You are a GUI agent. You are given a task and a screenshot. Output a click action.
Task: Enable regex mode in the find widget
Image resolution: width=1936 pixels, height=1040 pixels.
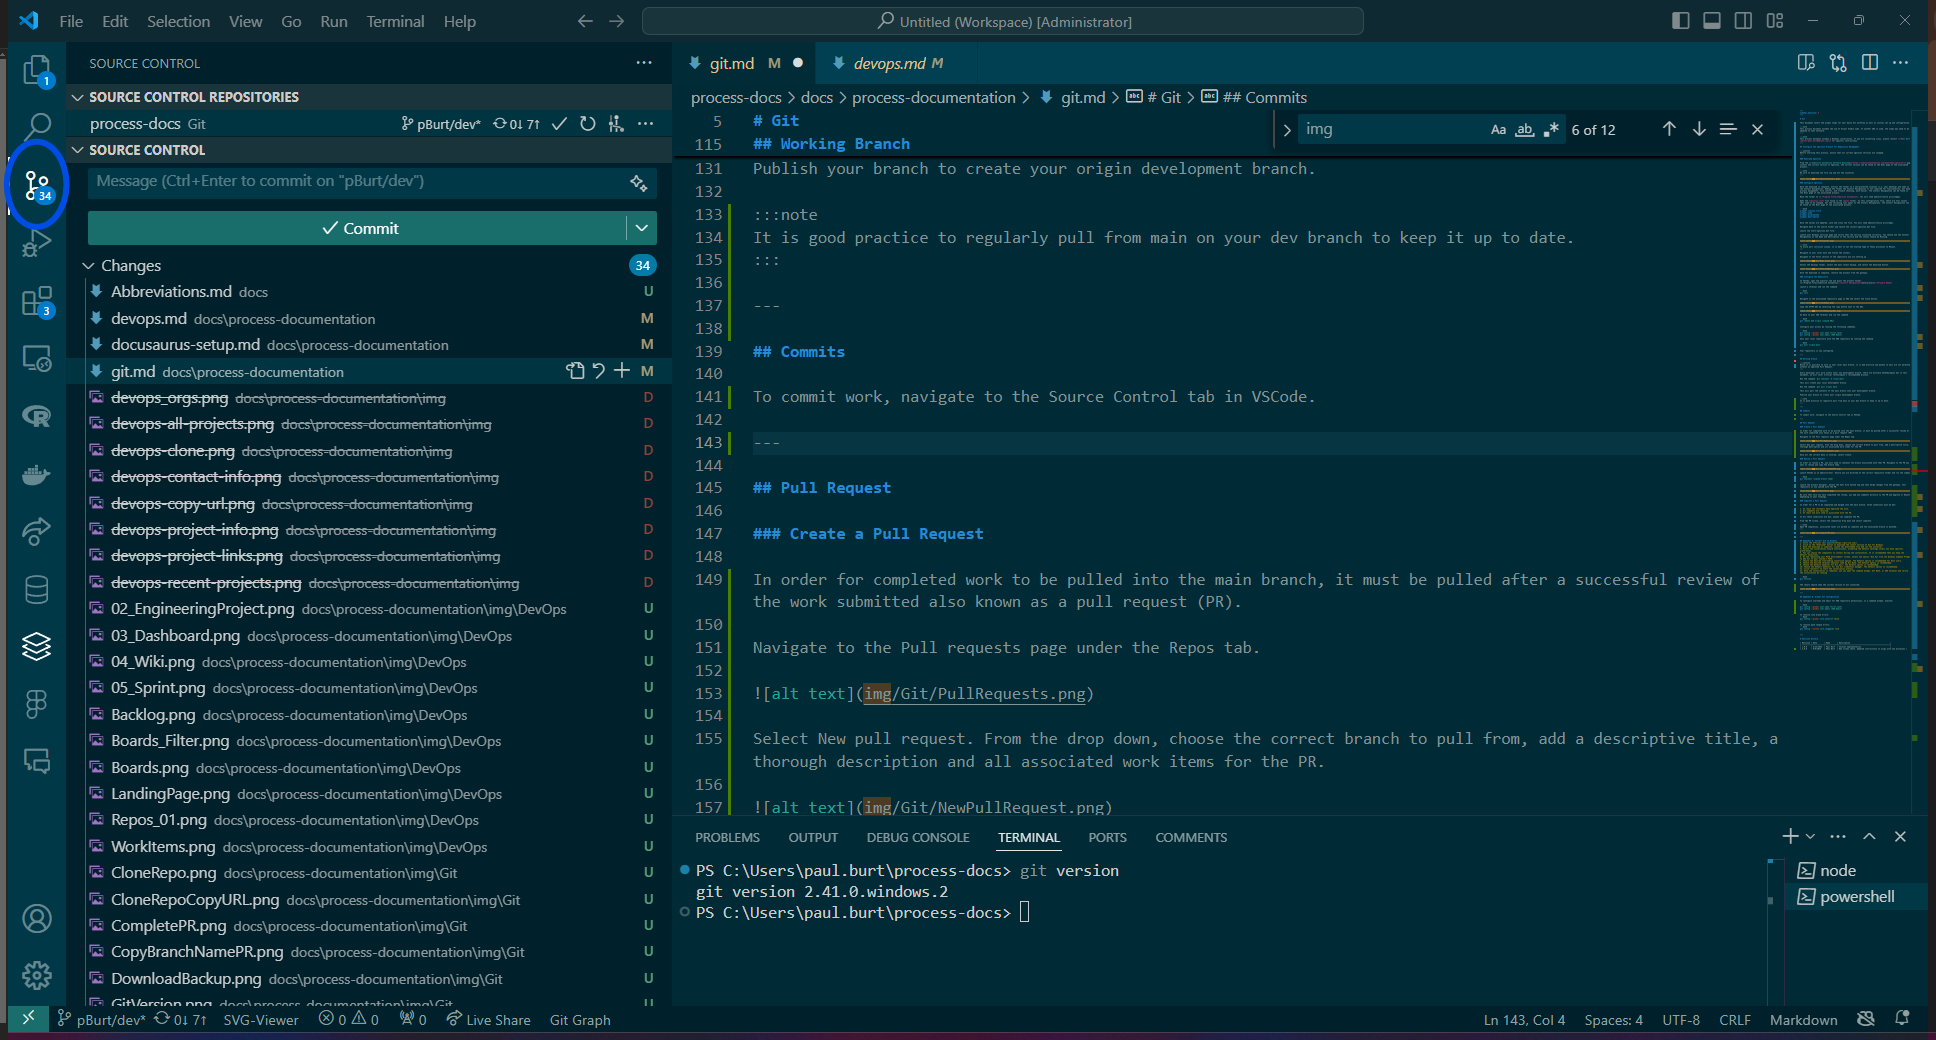[1551, 129]
